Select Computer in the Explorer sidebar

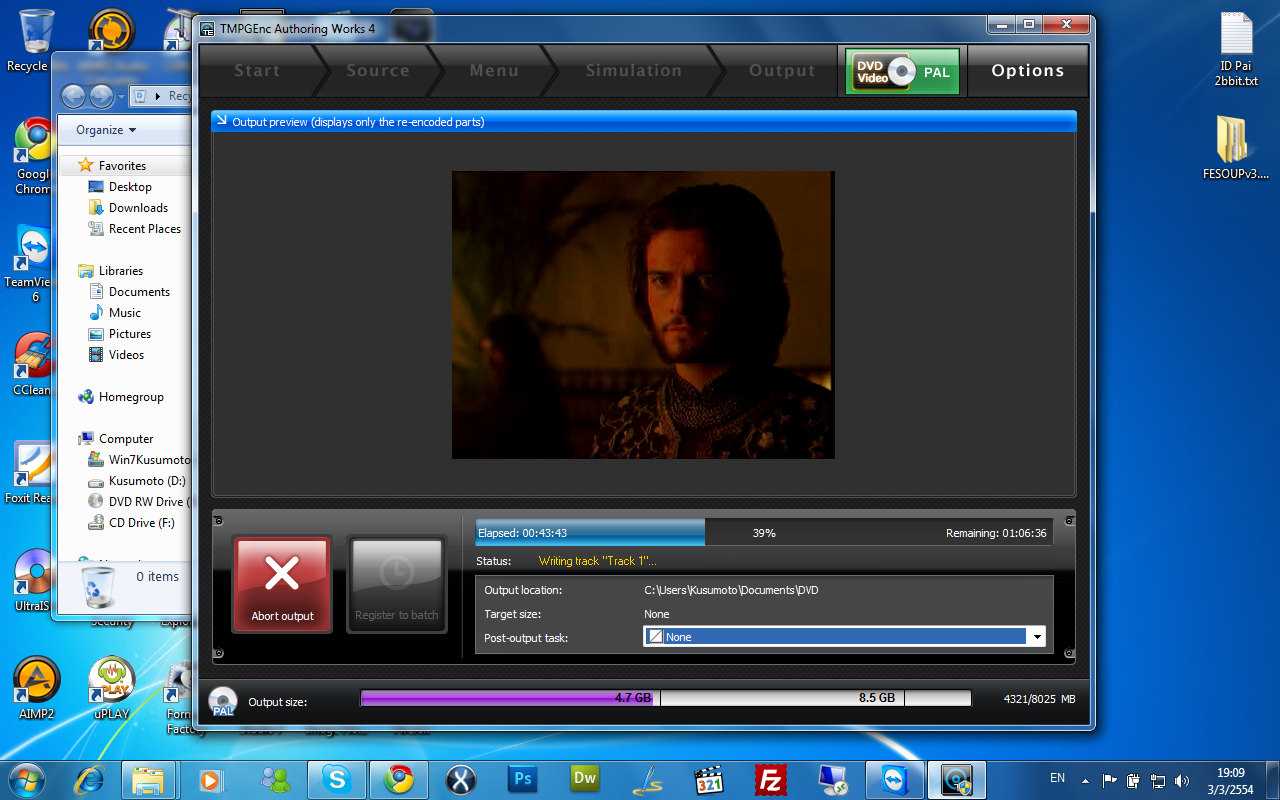[x=126, y=439]
